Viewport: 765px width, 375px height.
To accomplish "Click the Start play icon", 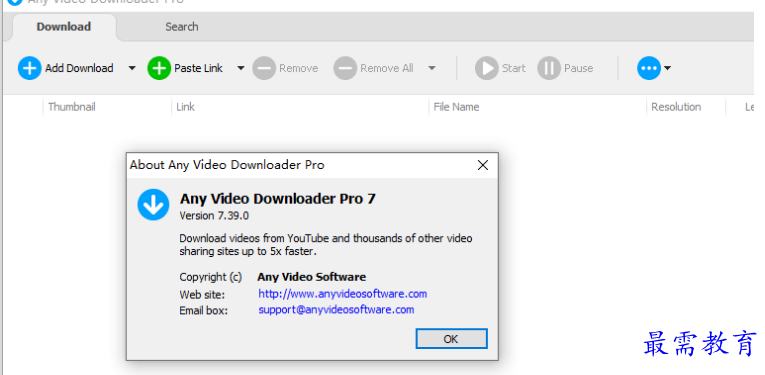I will coord(486,68).
